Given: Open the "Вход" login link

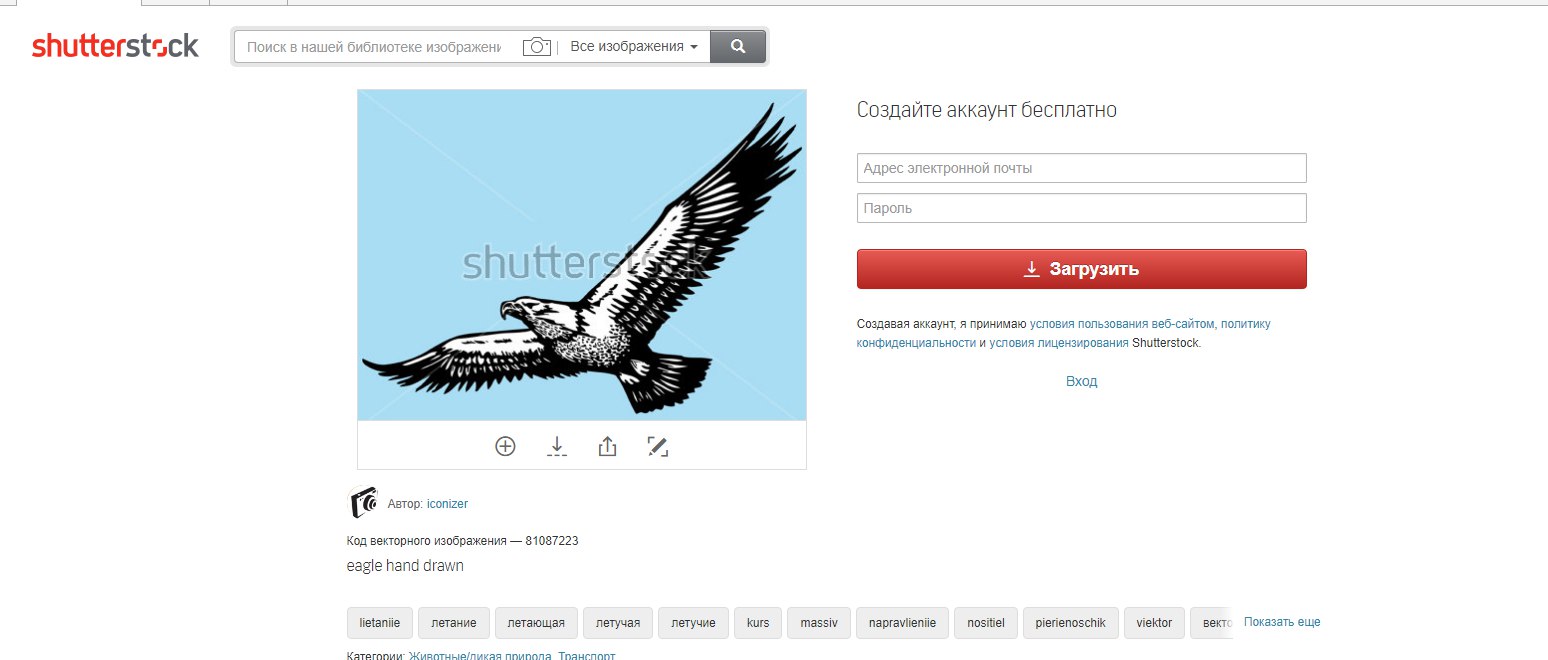Looking at the screenshot, I should [1082, 381].
